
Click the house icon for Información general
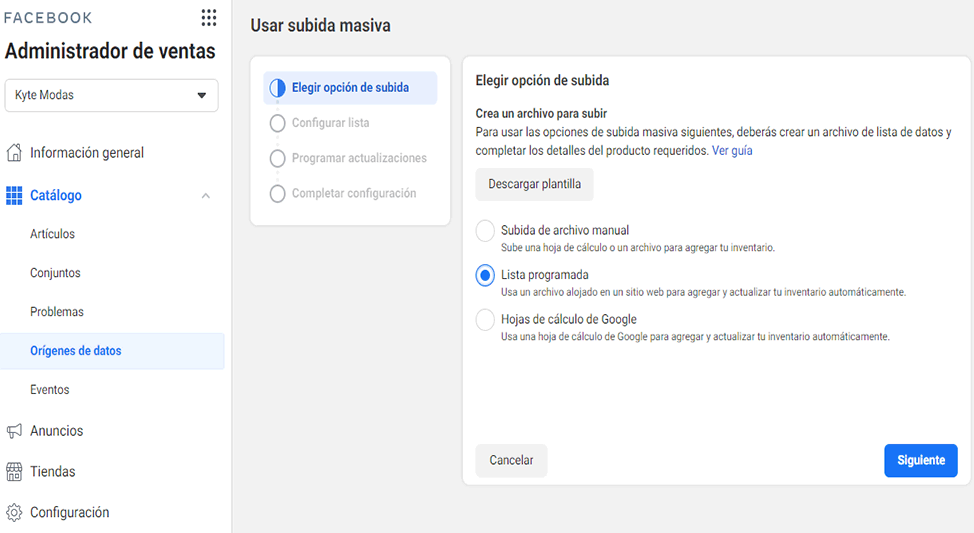(x=14, y=152)
